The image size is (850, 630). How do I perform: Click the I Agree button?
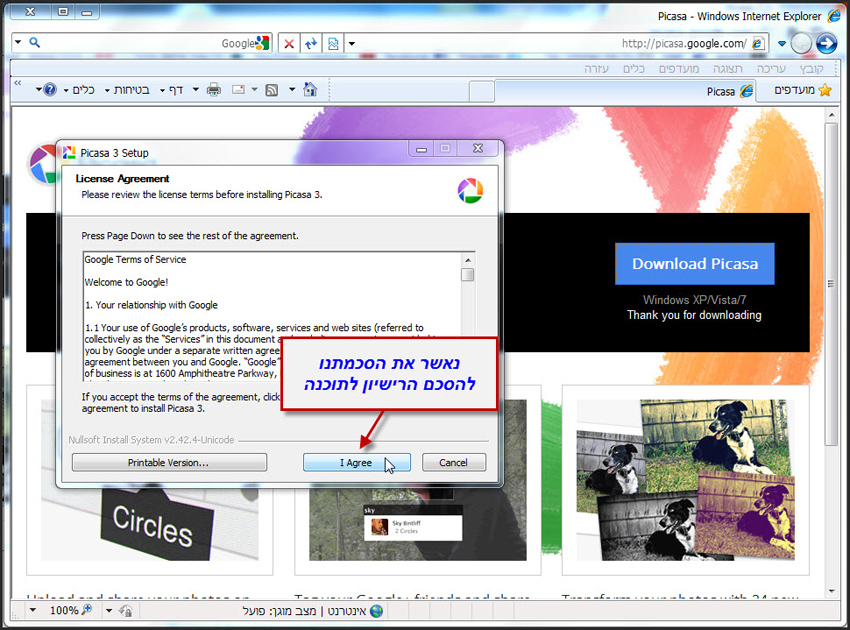(356, 462)
